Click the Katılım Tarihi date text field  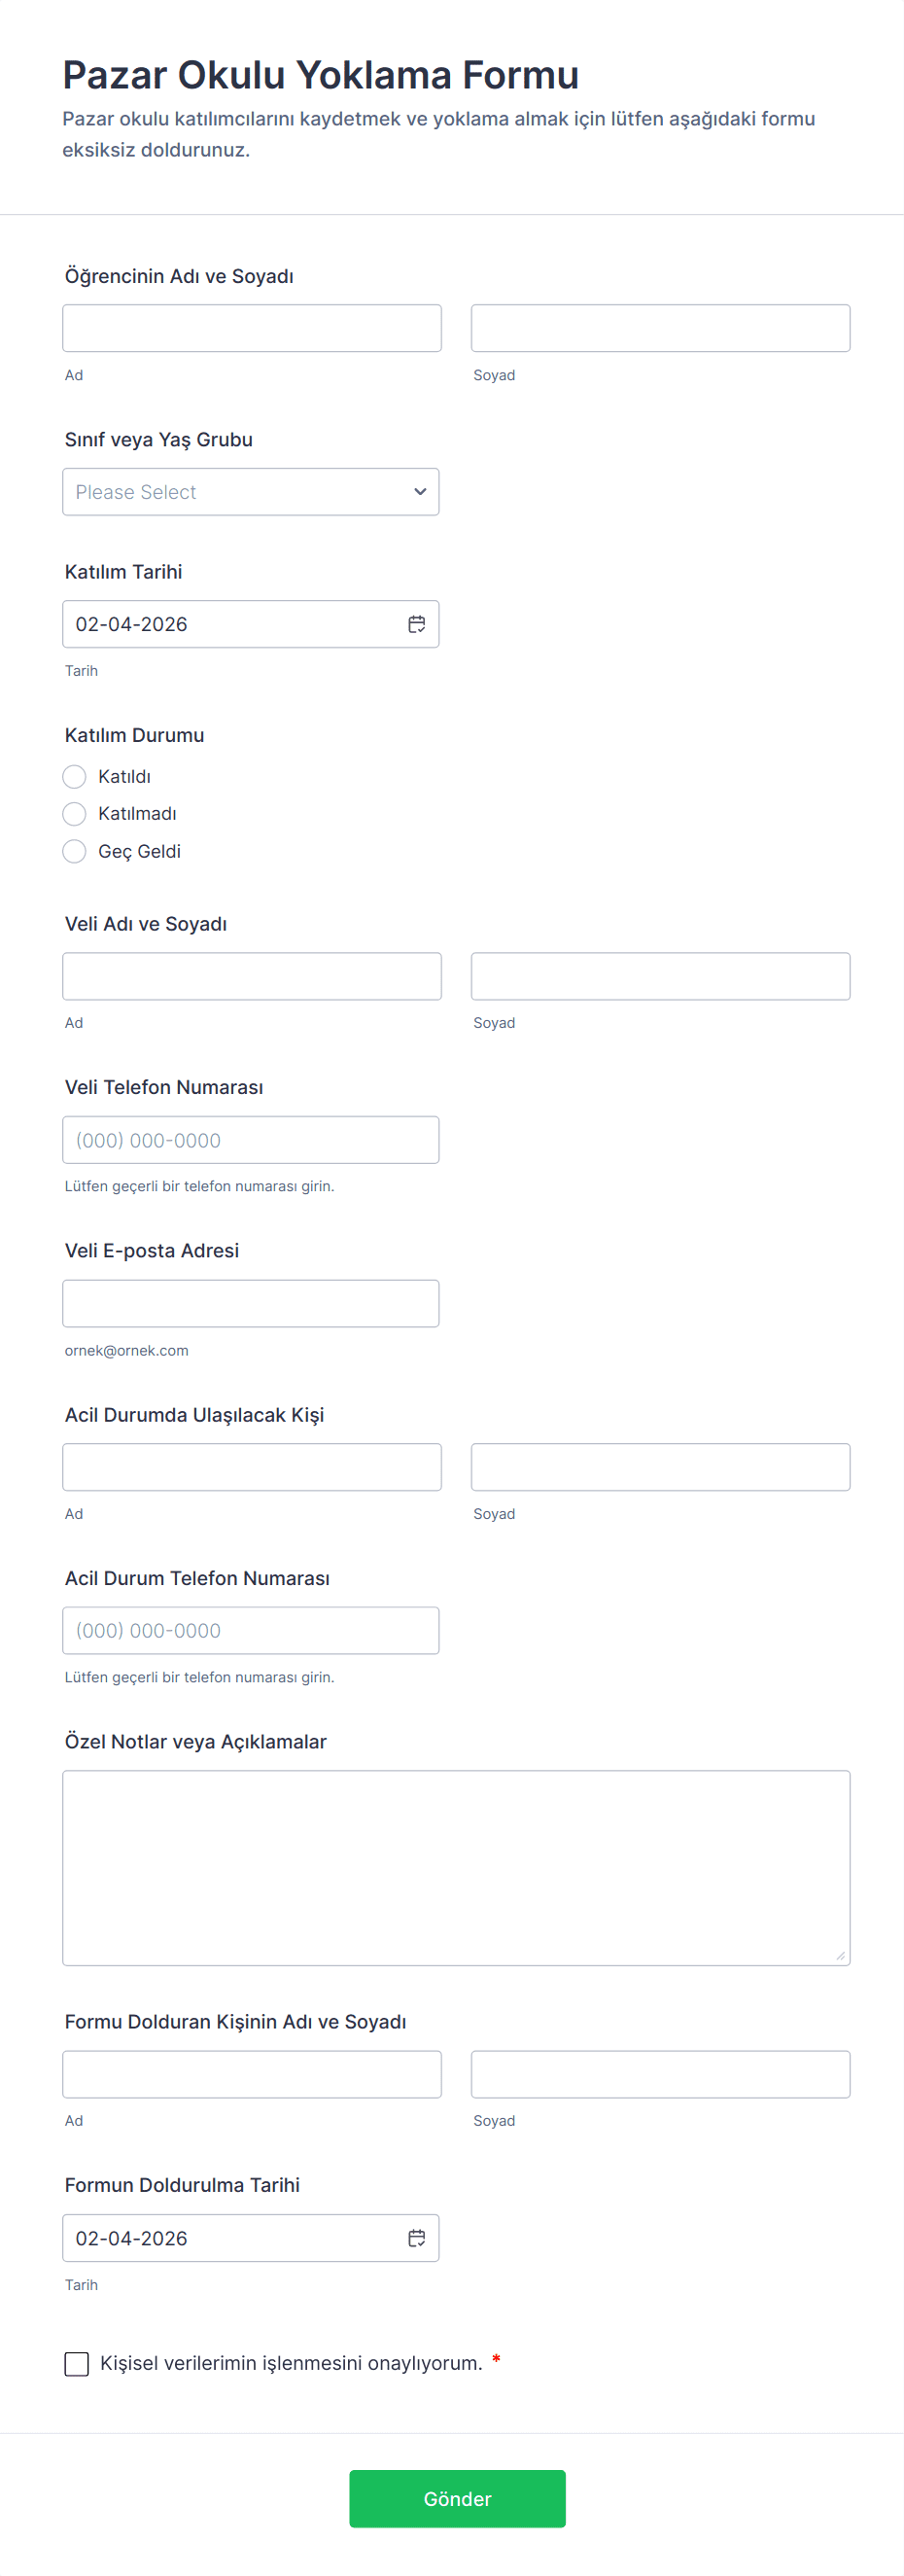click(230, 624)
